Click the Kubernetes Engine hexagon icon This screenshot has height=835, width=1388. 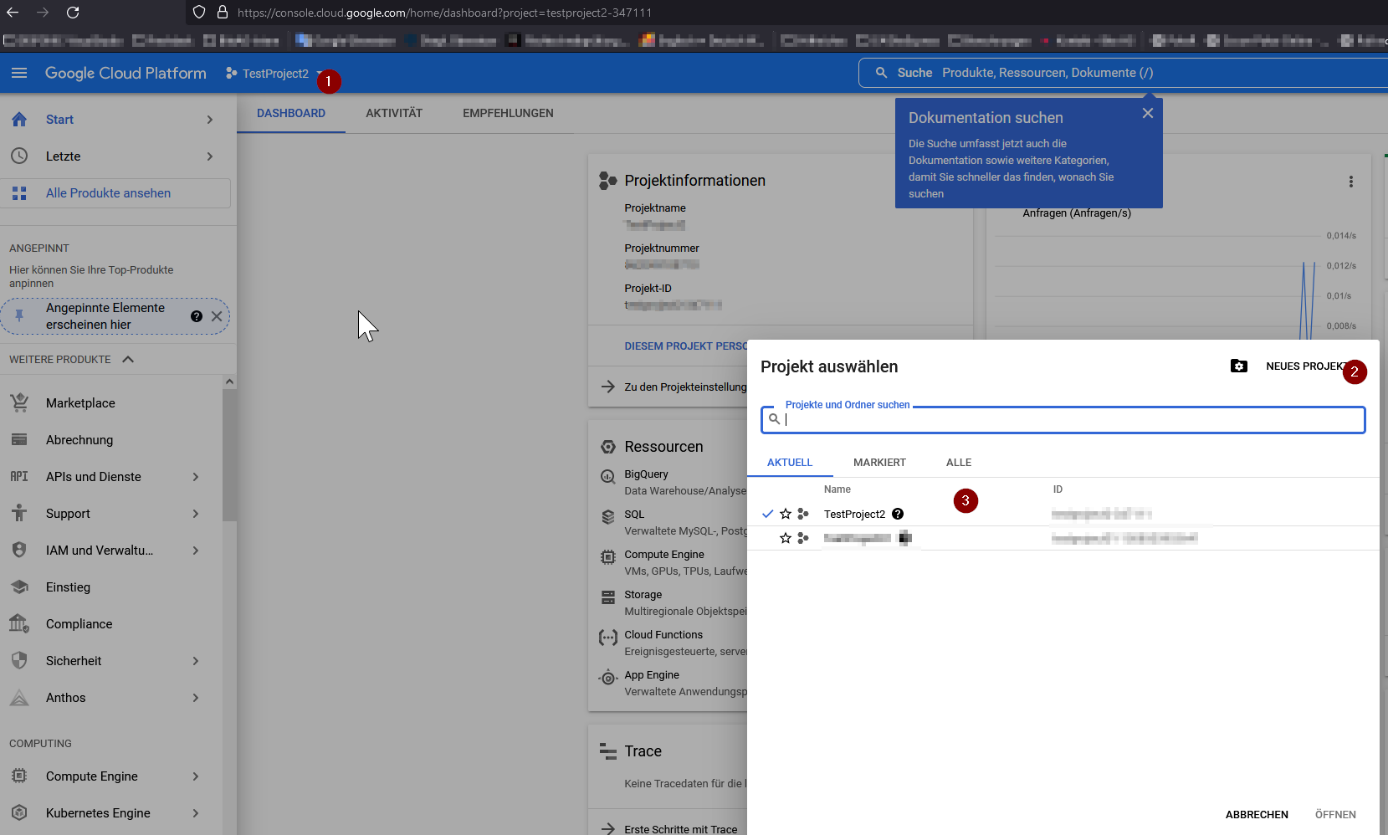click(x=19, y=813)
